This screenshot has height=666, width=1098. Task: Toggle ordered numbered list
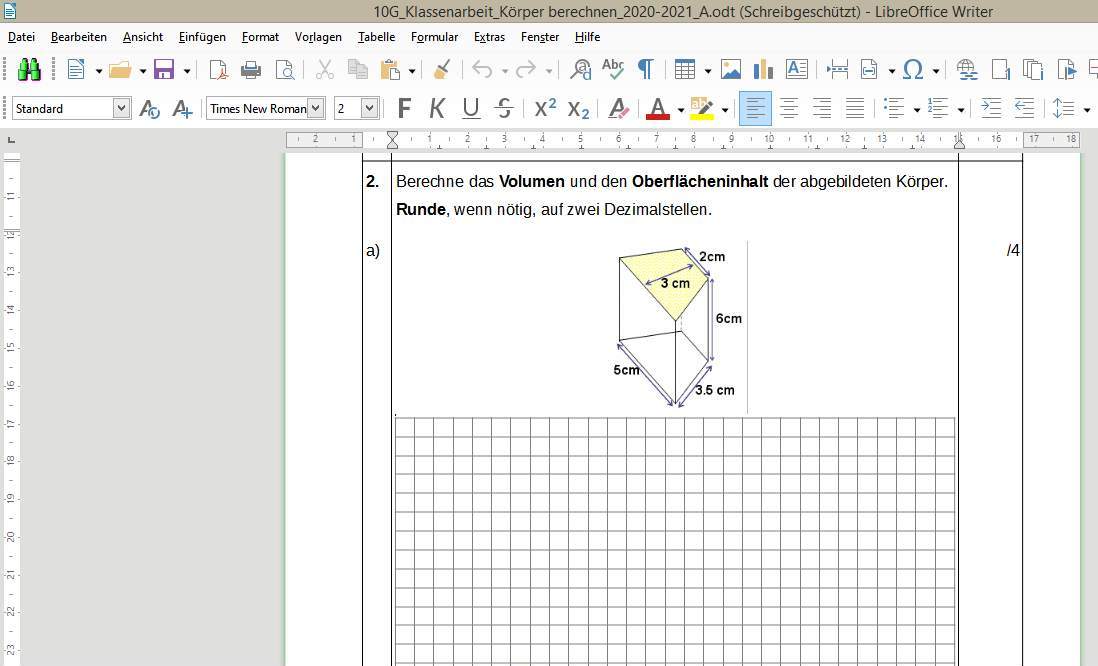pyautogui.click(x=938, y=109)
